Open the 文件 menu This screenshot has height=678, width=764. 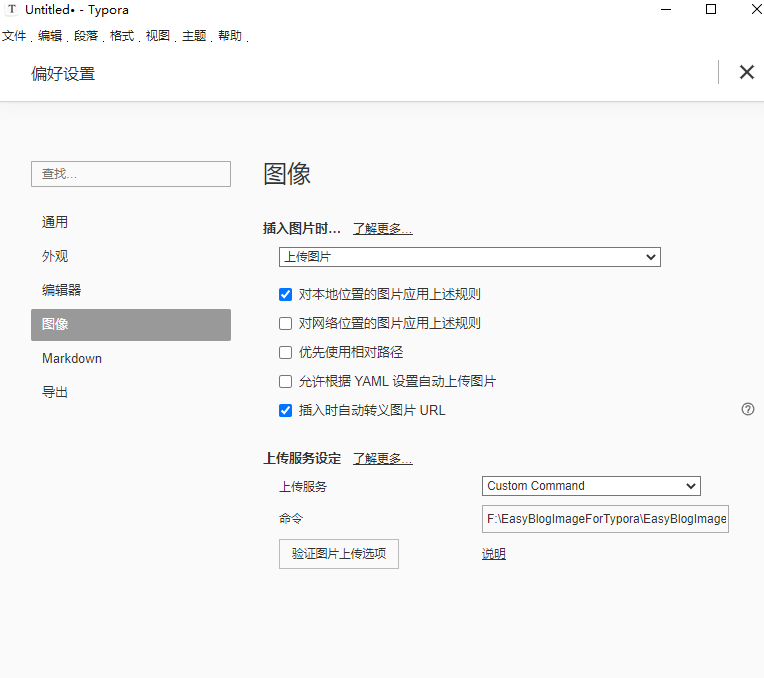tap(14, 36)
